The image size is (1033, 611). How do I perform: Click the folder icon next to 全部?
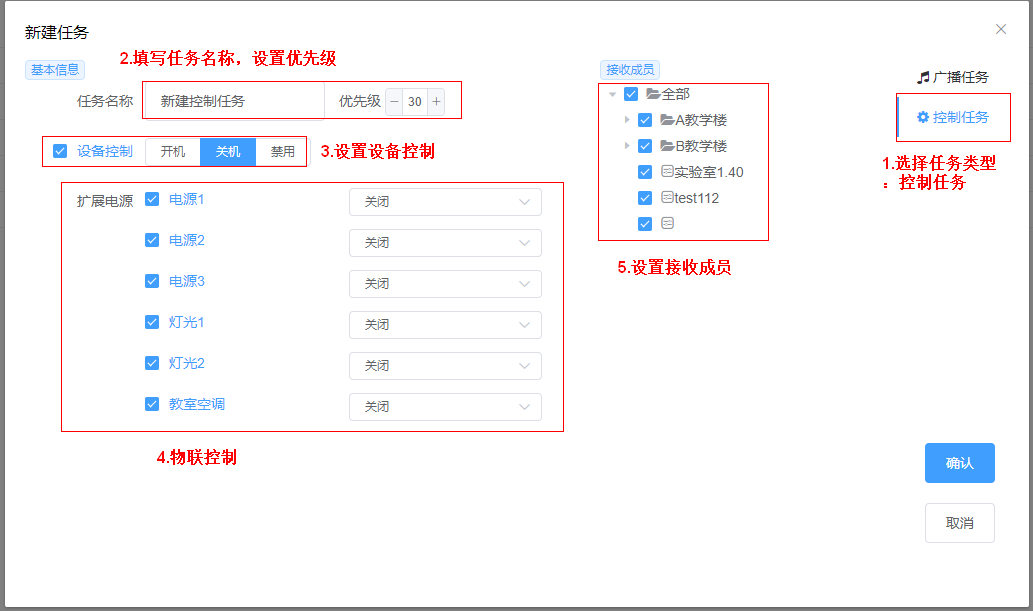tap(653, 94)
